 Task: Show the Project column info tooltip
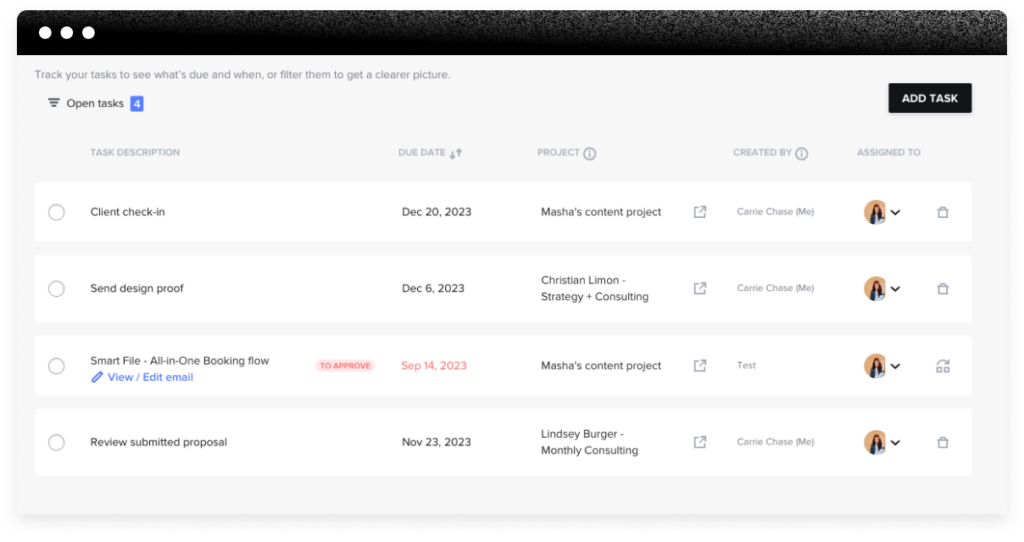pyautogui.click(x=590, y=153)
